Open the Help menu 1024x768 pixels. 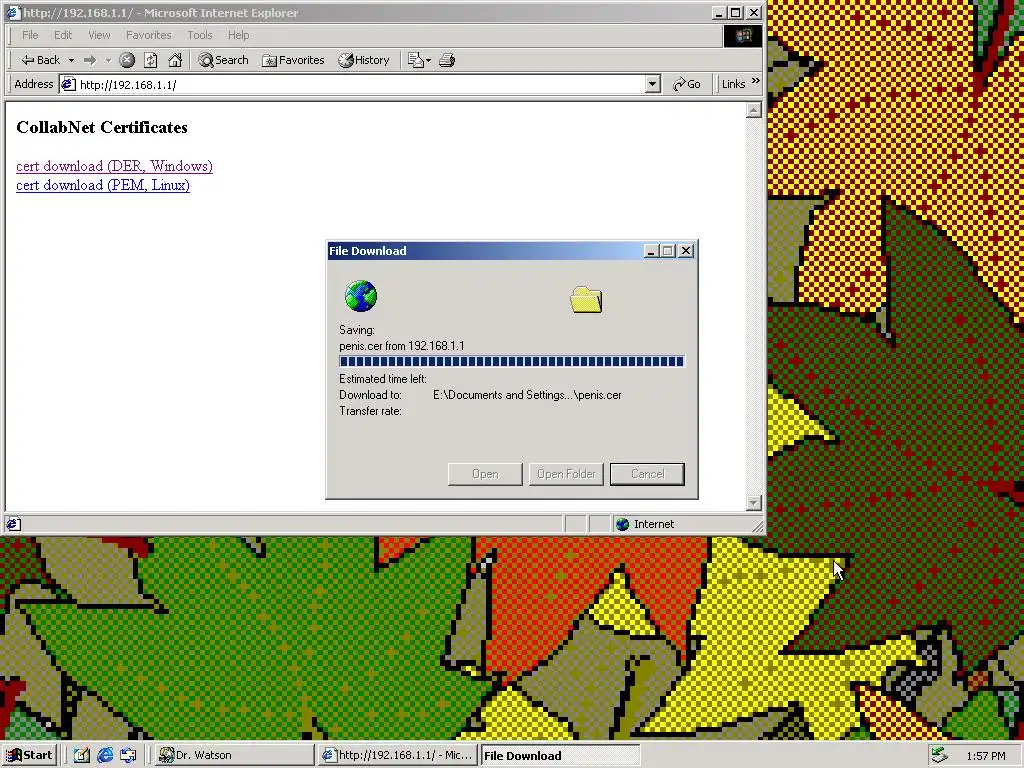pos(238,35)
